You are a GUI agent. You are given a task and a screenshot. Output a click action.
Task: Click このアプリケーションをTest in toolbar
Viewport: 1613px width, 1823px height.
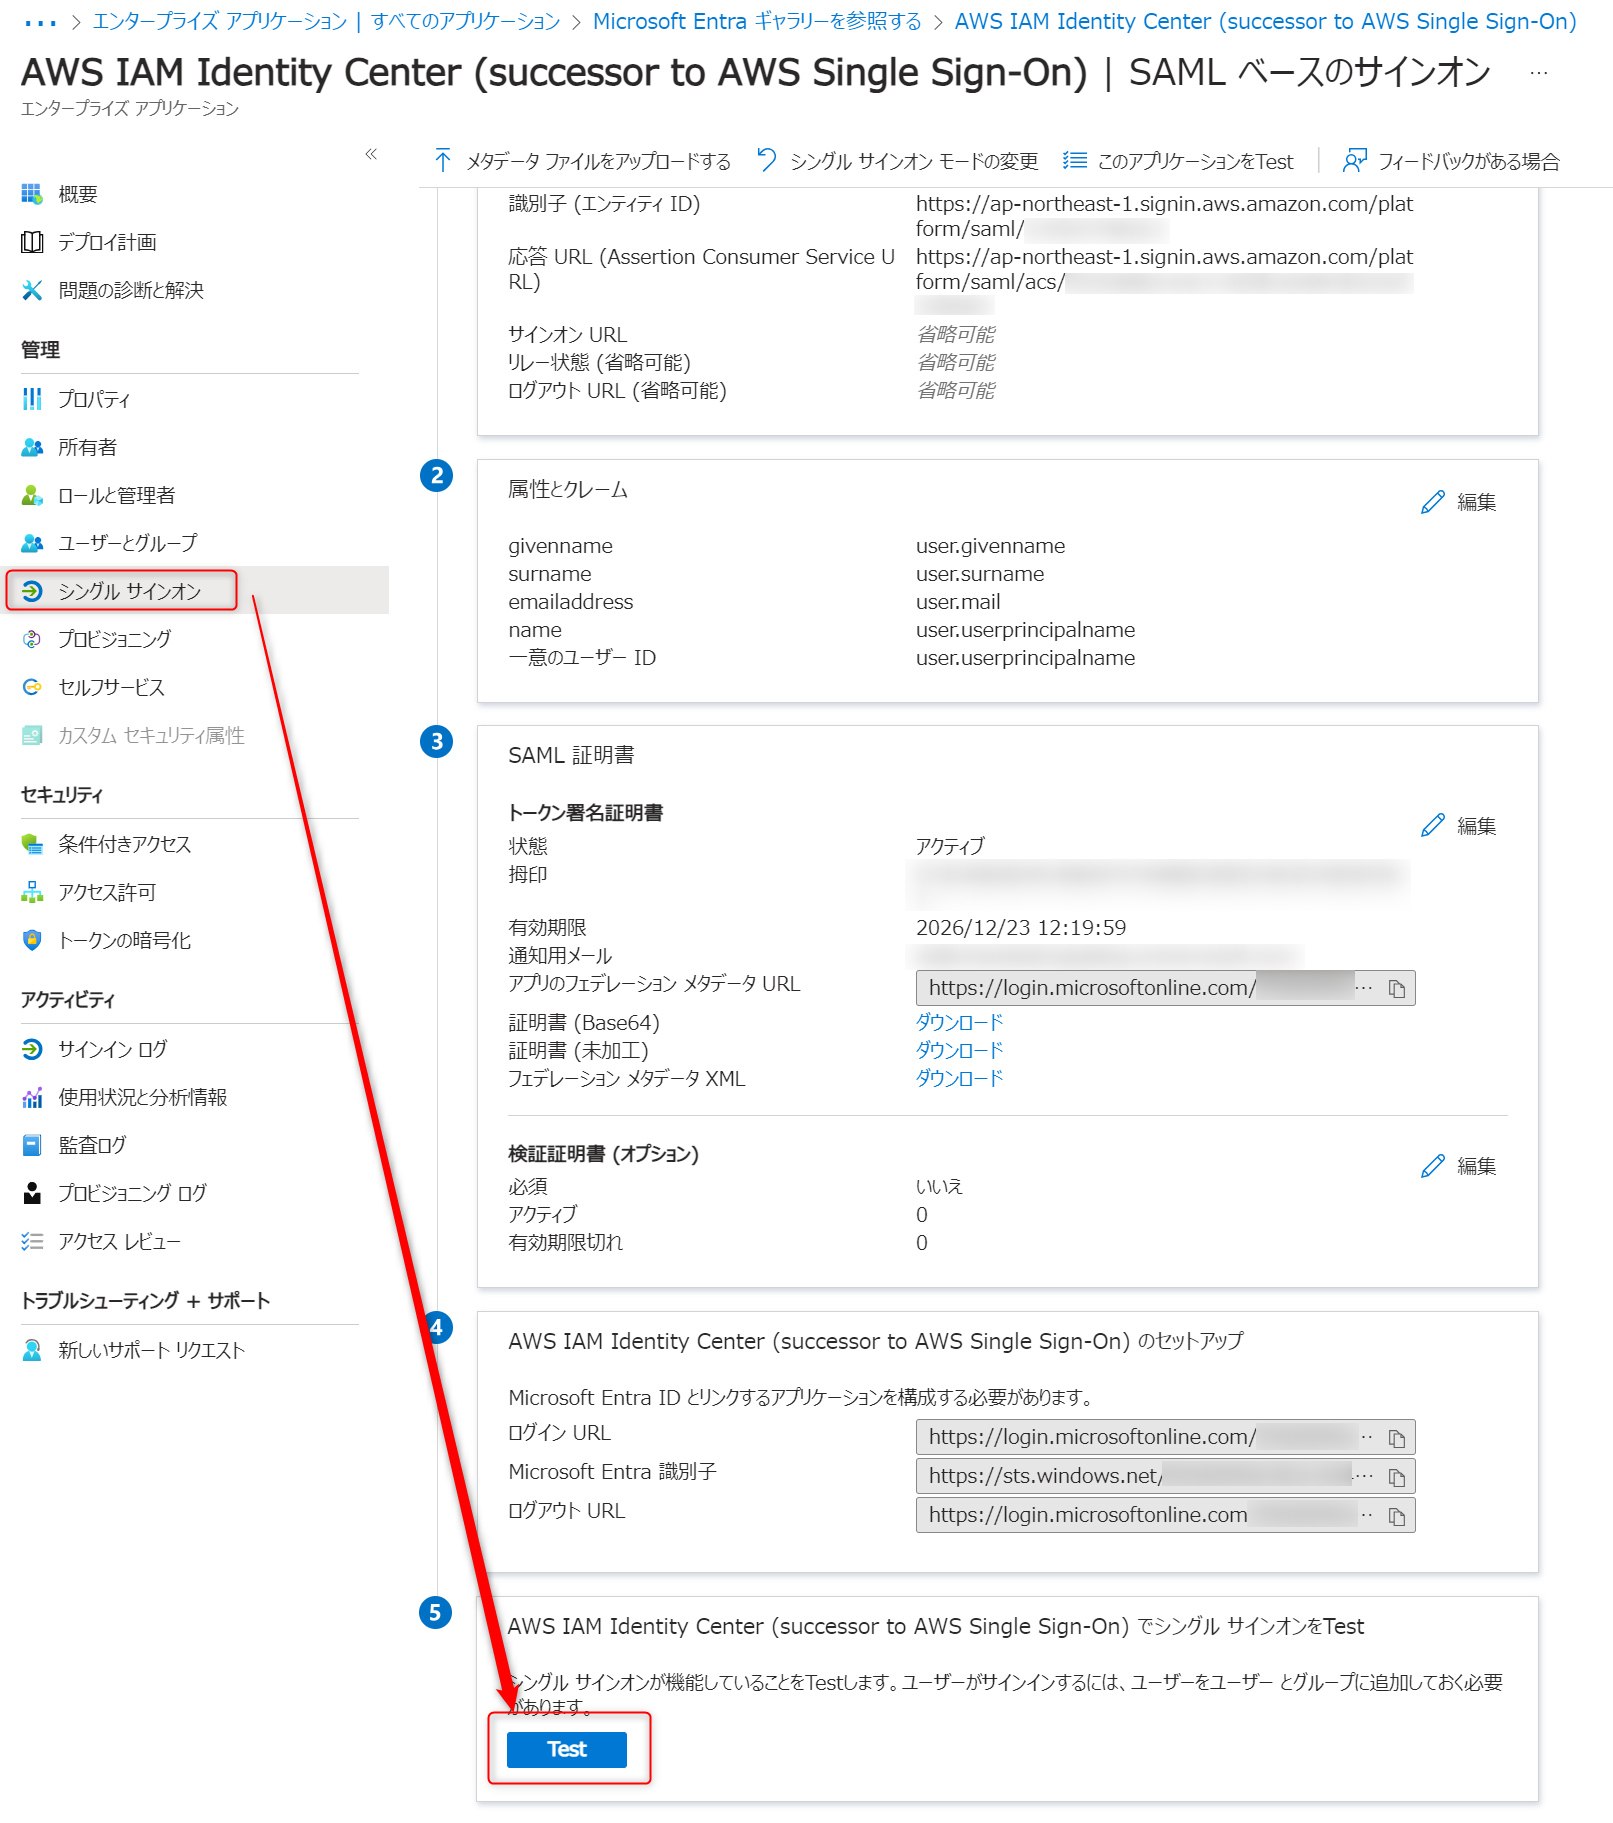point(1178,161)
